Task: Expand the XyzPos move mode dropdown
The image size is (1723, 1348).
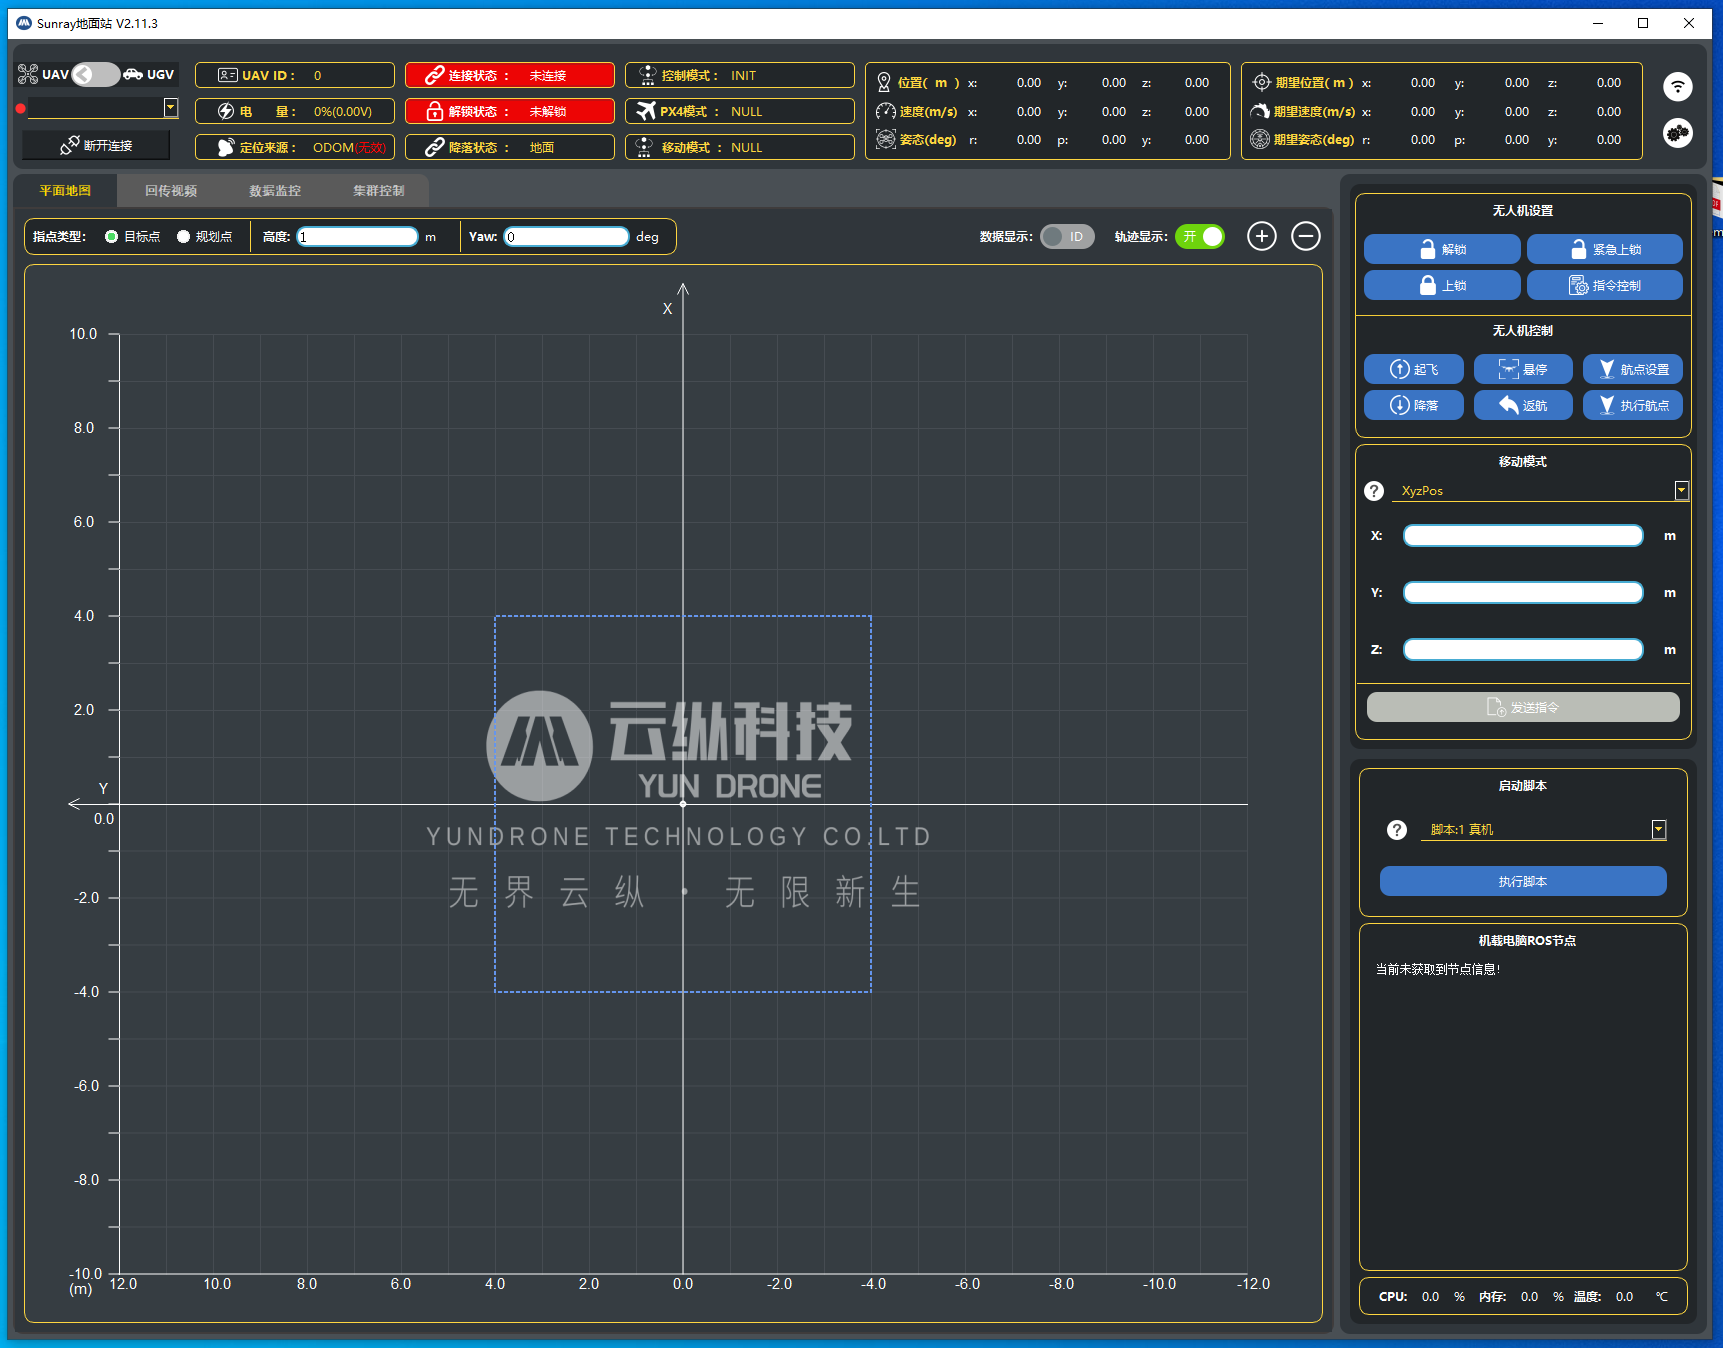Action: [x=1681, y=490]
